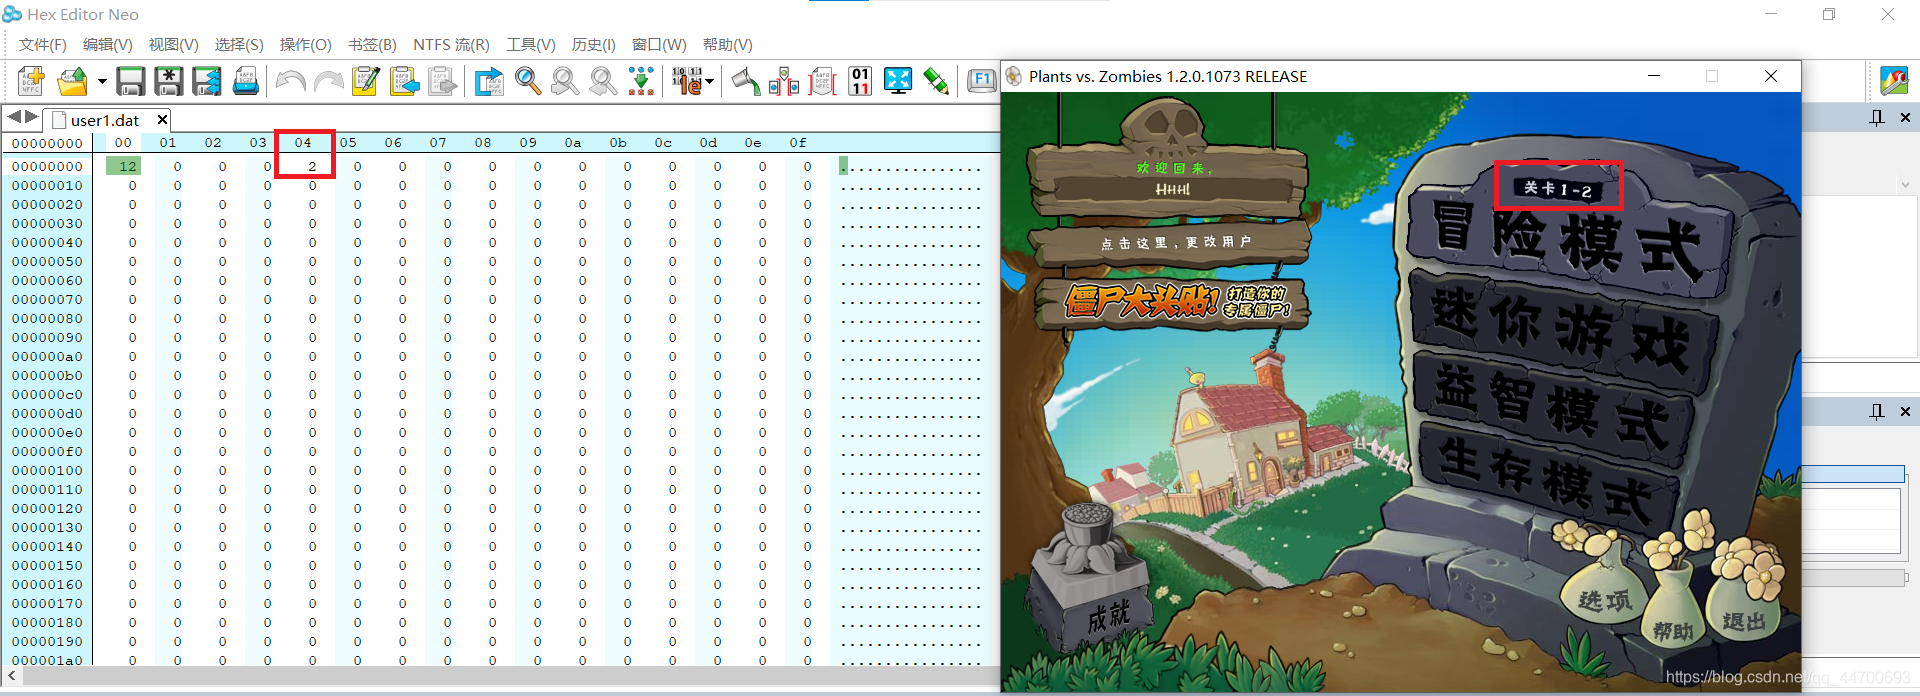Click the Redo arrow icon
This screenshot has height=696, width=1920.
pos(328,81)
